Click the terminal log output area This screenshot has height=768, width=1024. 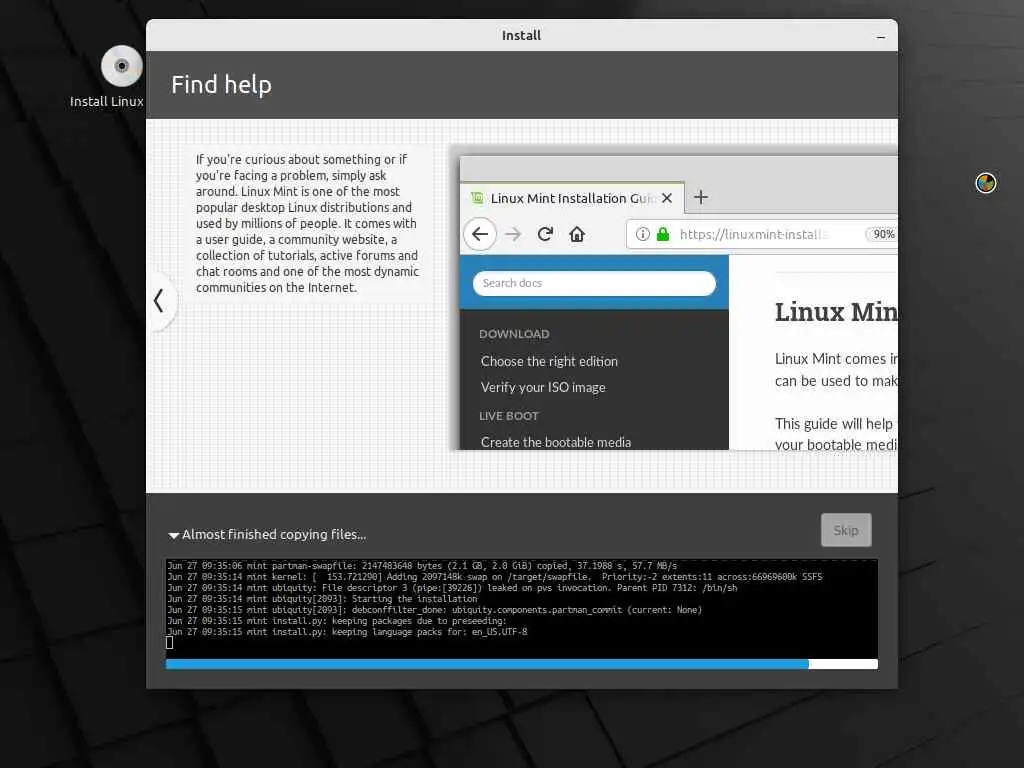tap(521, 608)
